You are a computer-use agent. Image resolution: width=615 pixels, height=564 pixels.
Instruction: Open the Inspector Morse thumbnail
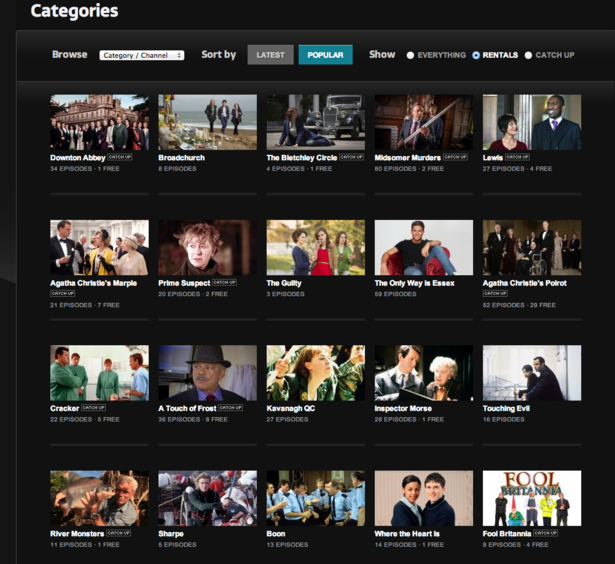424,373
